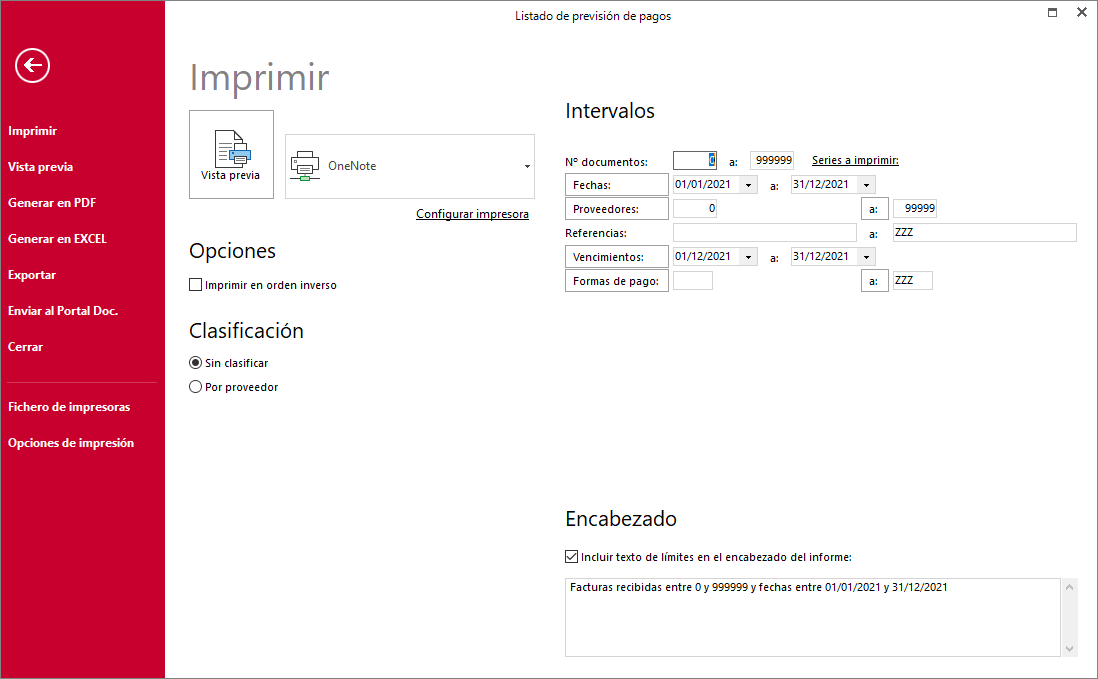
Task: Select Generar en PDF
Action: (x=52, y=203)
